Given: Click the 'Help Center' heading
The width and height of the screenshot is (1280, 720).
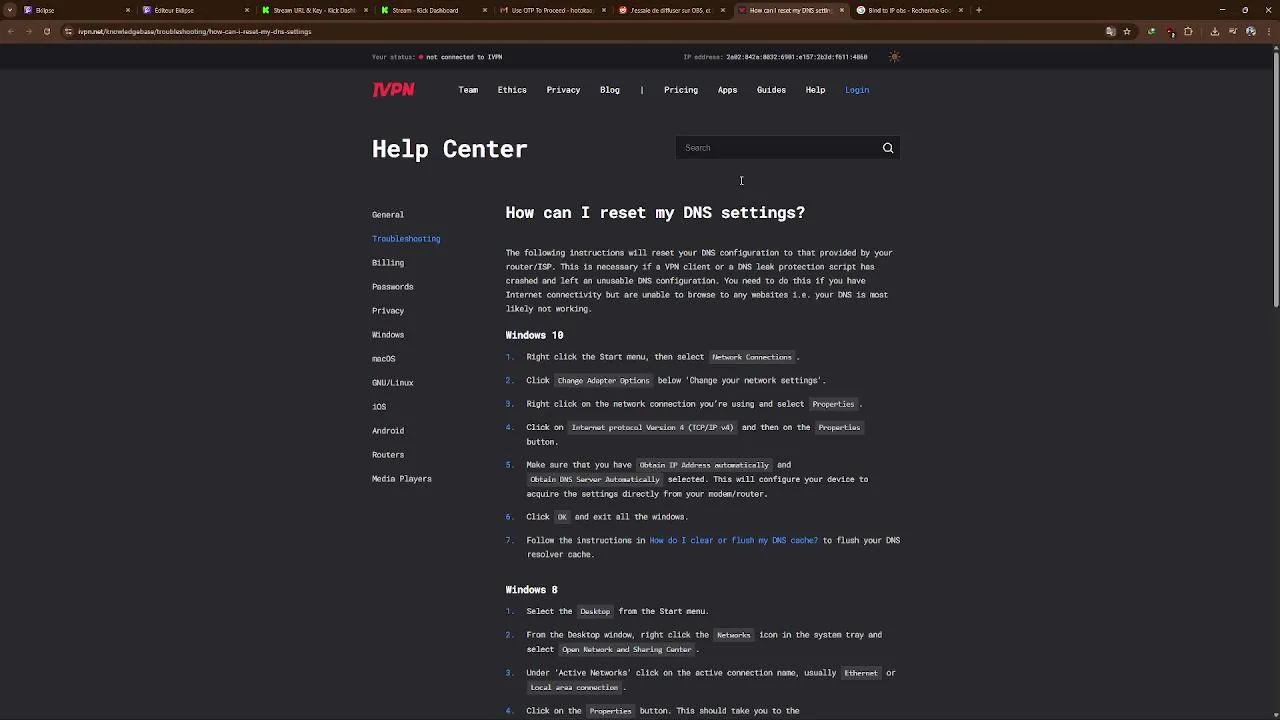Looking at the screenshot, I should (x=449, y=149).
